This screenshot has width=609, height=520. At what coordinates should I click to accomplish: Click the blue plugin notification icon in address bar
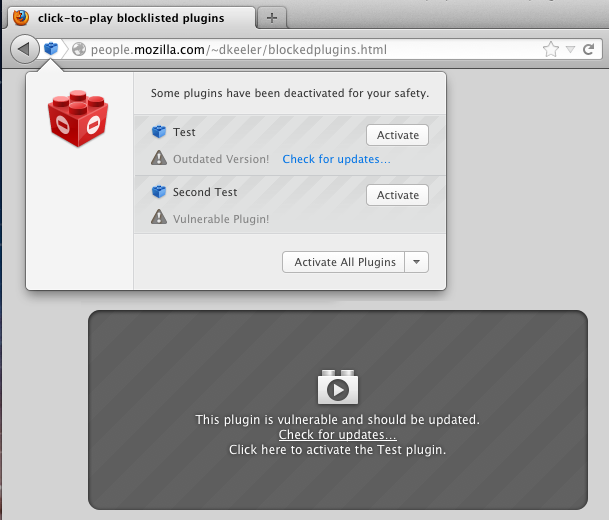pyautogui.click(x=51, y=49)
